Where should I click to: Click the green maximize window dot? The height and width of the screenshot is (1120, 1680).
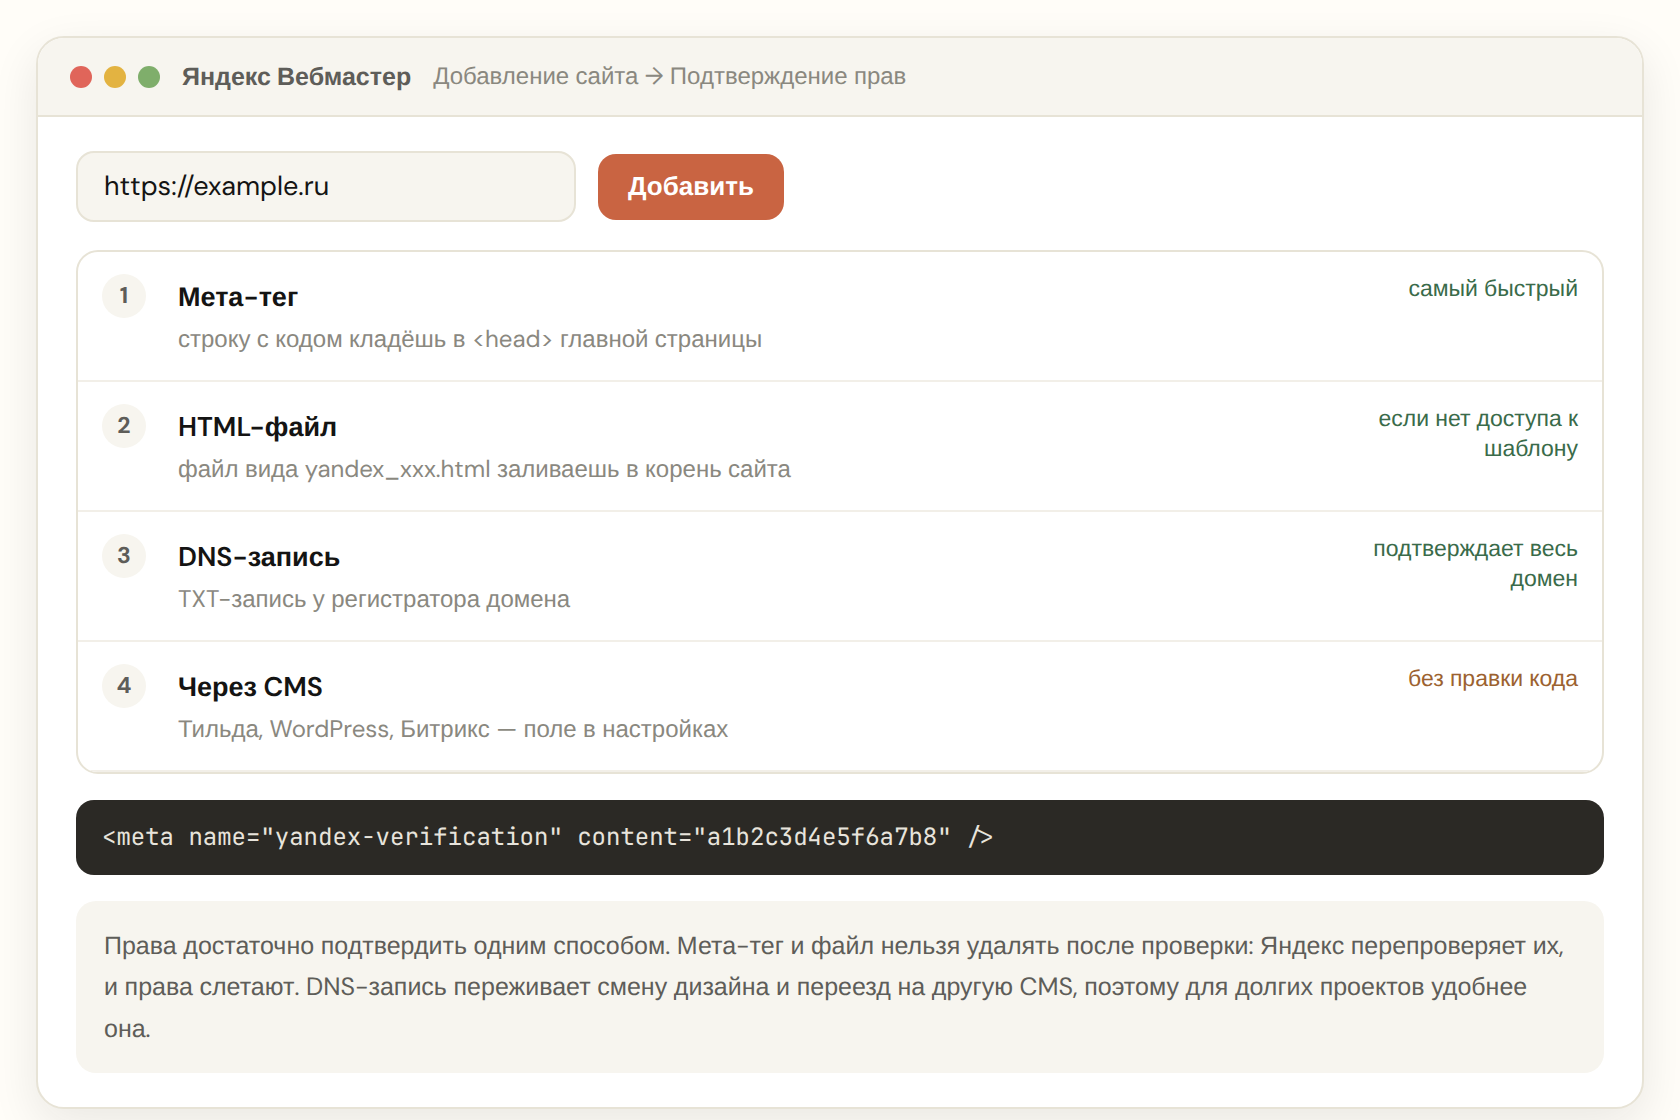tap(149, 77)
